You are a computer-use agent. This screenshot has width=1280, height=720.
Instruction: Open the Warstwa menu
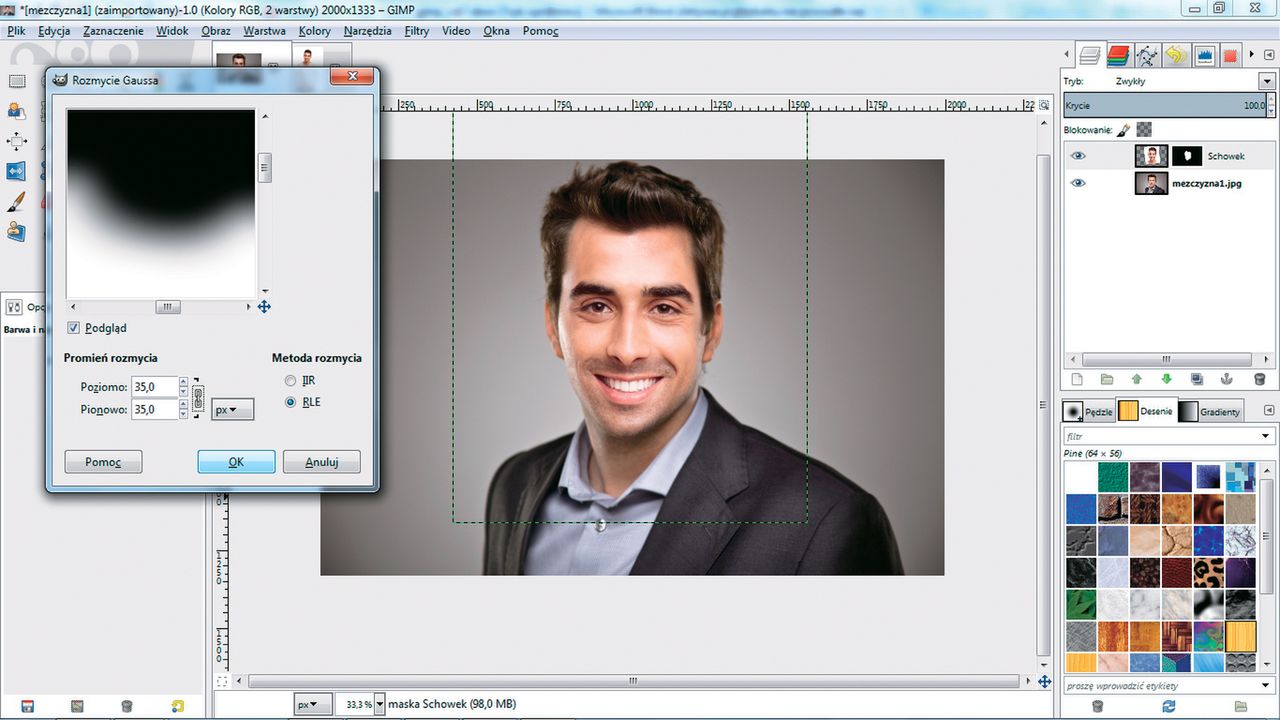click(264, 31)
